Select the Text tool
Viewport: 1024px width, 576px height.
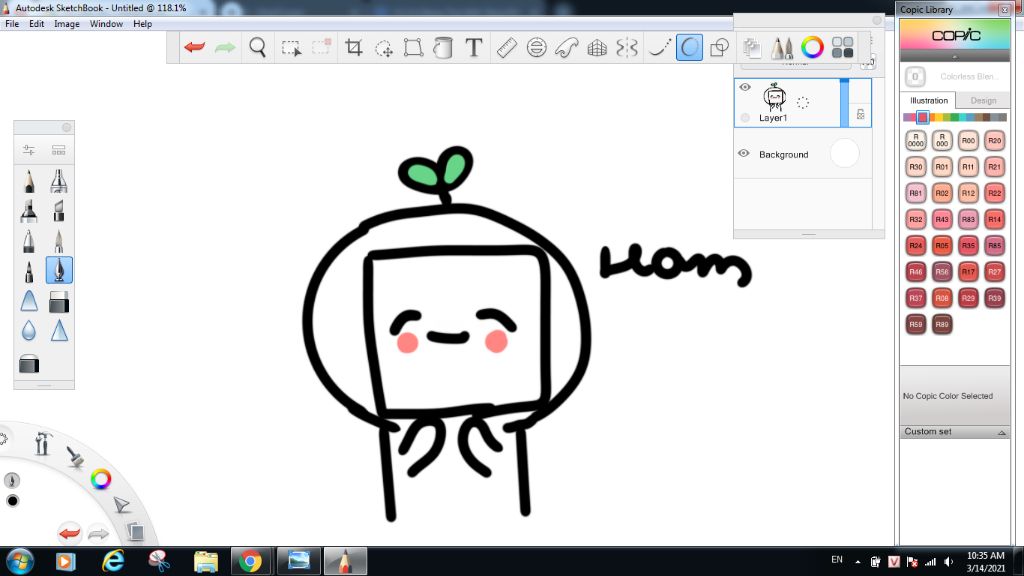473,47
